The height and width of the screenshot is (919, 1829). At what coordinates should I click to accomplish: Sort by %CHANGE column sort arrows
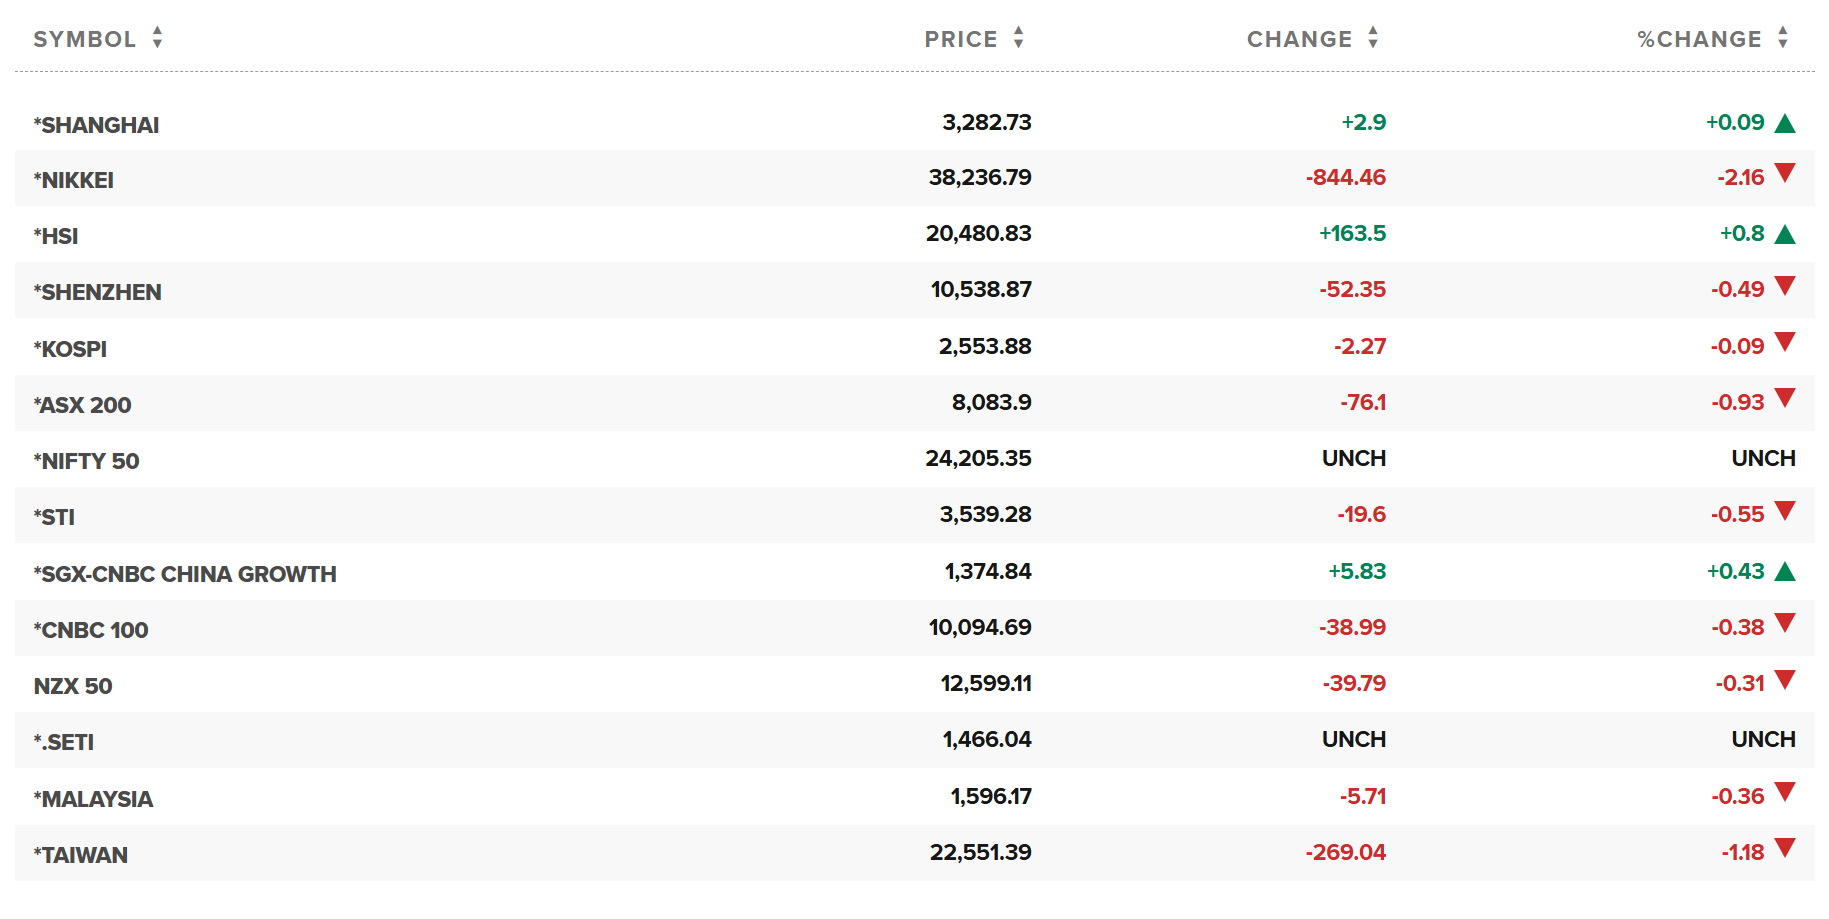[x=1783, y=38]
